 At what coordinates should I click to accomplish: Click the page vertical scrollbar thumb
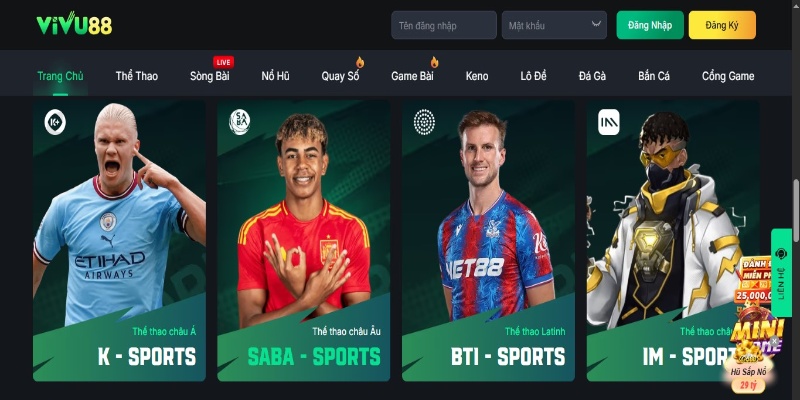click(796, 210)
